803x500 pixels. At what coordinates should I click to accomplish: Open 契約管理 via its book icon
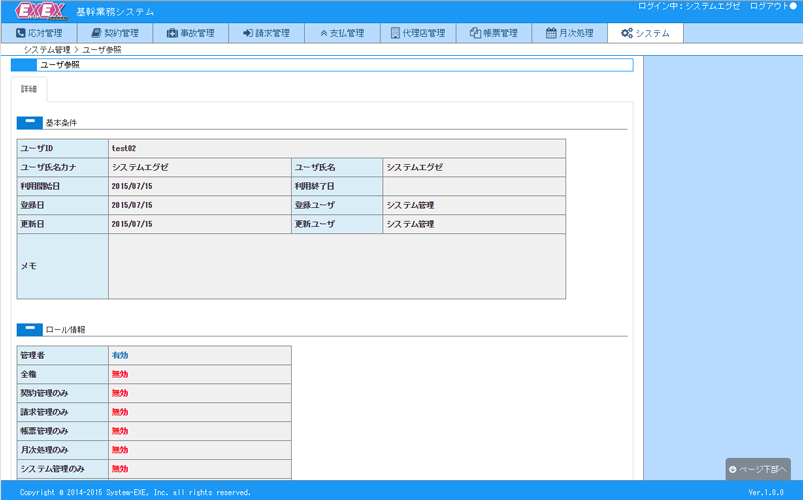96,33
